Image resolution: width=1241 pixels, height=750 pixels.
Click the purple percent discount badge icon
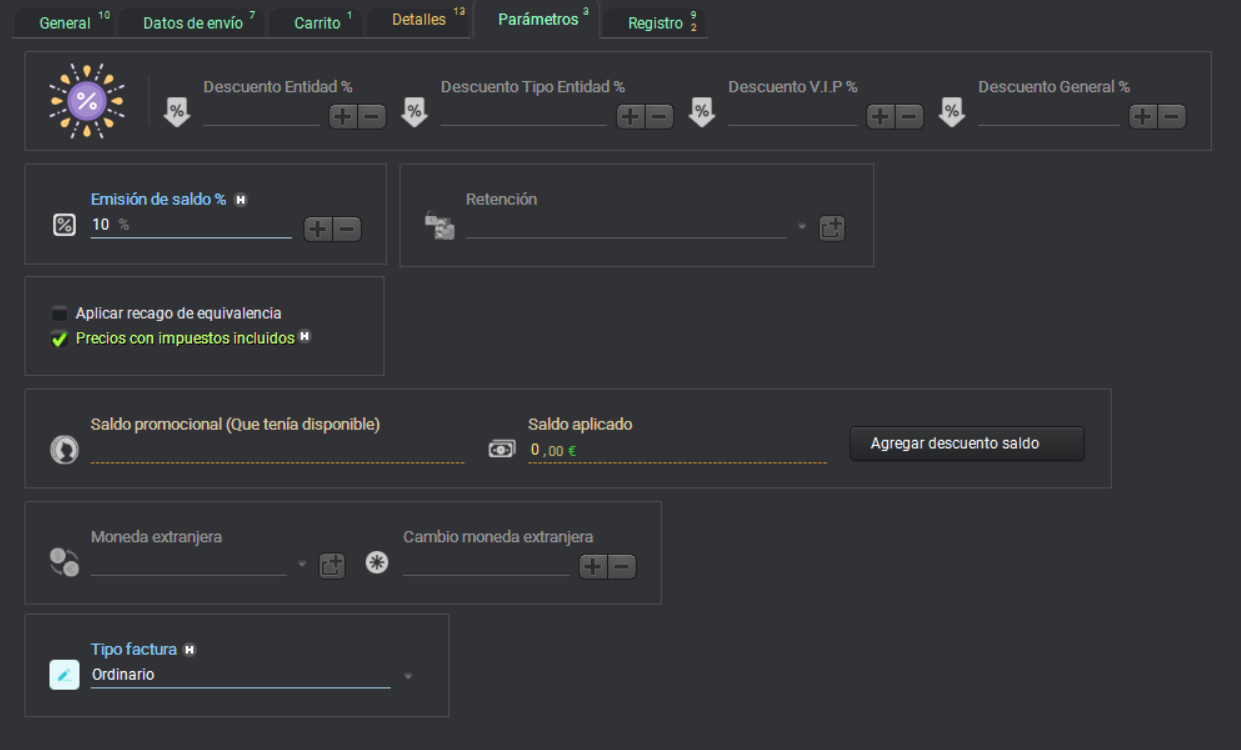coord(87,101)
